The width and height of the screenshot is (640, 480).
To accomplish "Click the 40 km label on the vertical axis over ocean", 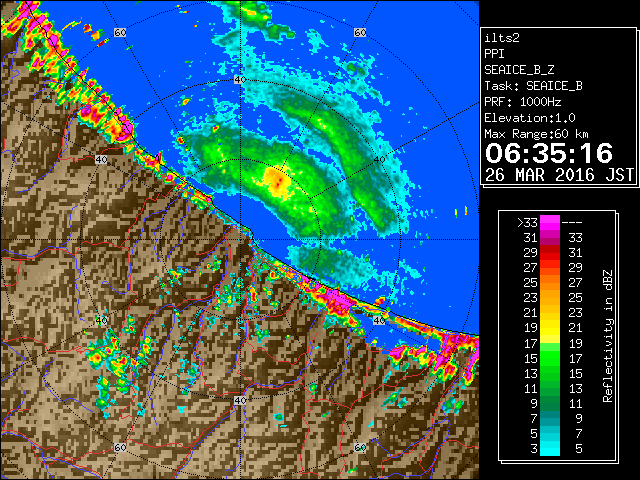I will coord(240,80).
